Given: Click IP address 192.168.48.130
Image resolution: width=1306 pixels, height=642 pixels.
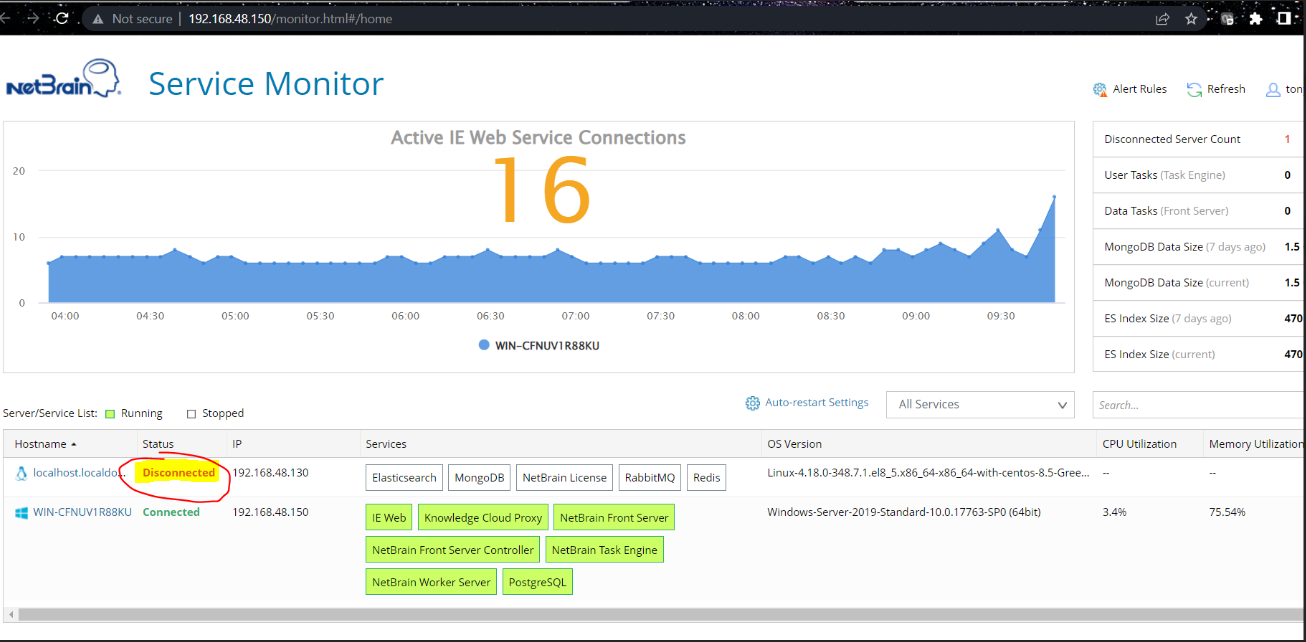Looking at the screenshot, I should [x=270, y=473].
